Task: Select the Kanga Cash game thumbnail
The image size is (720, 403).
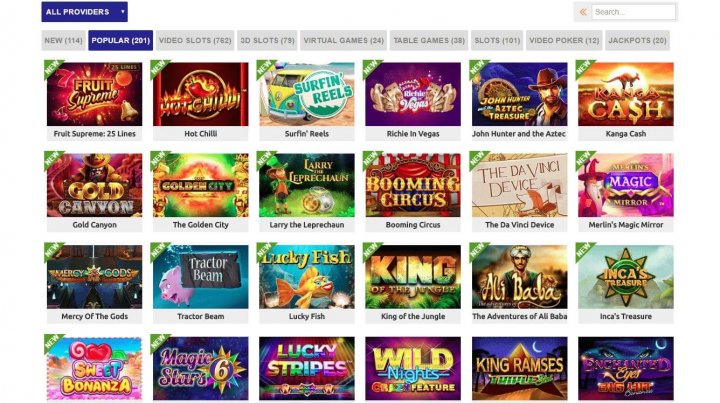Action: coord(626,94)
